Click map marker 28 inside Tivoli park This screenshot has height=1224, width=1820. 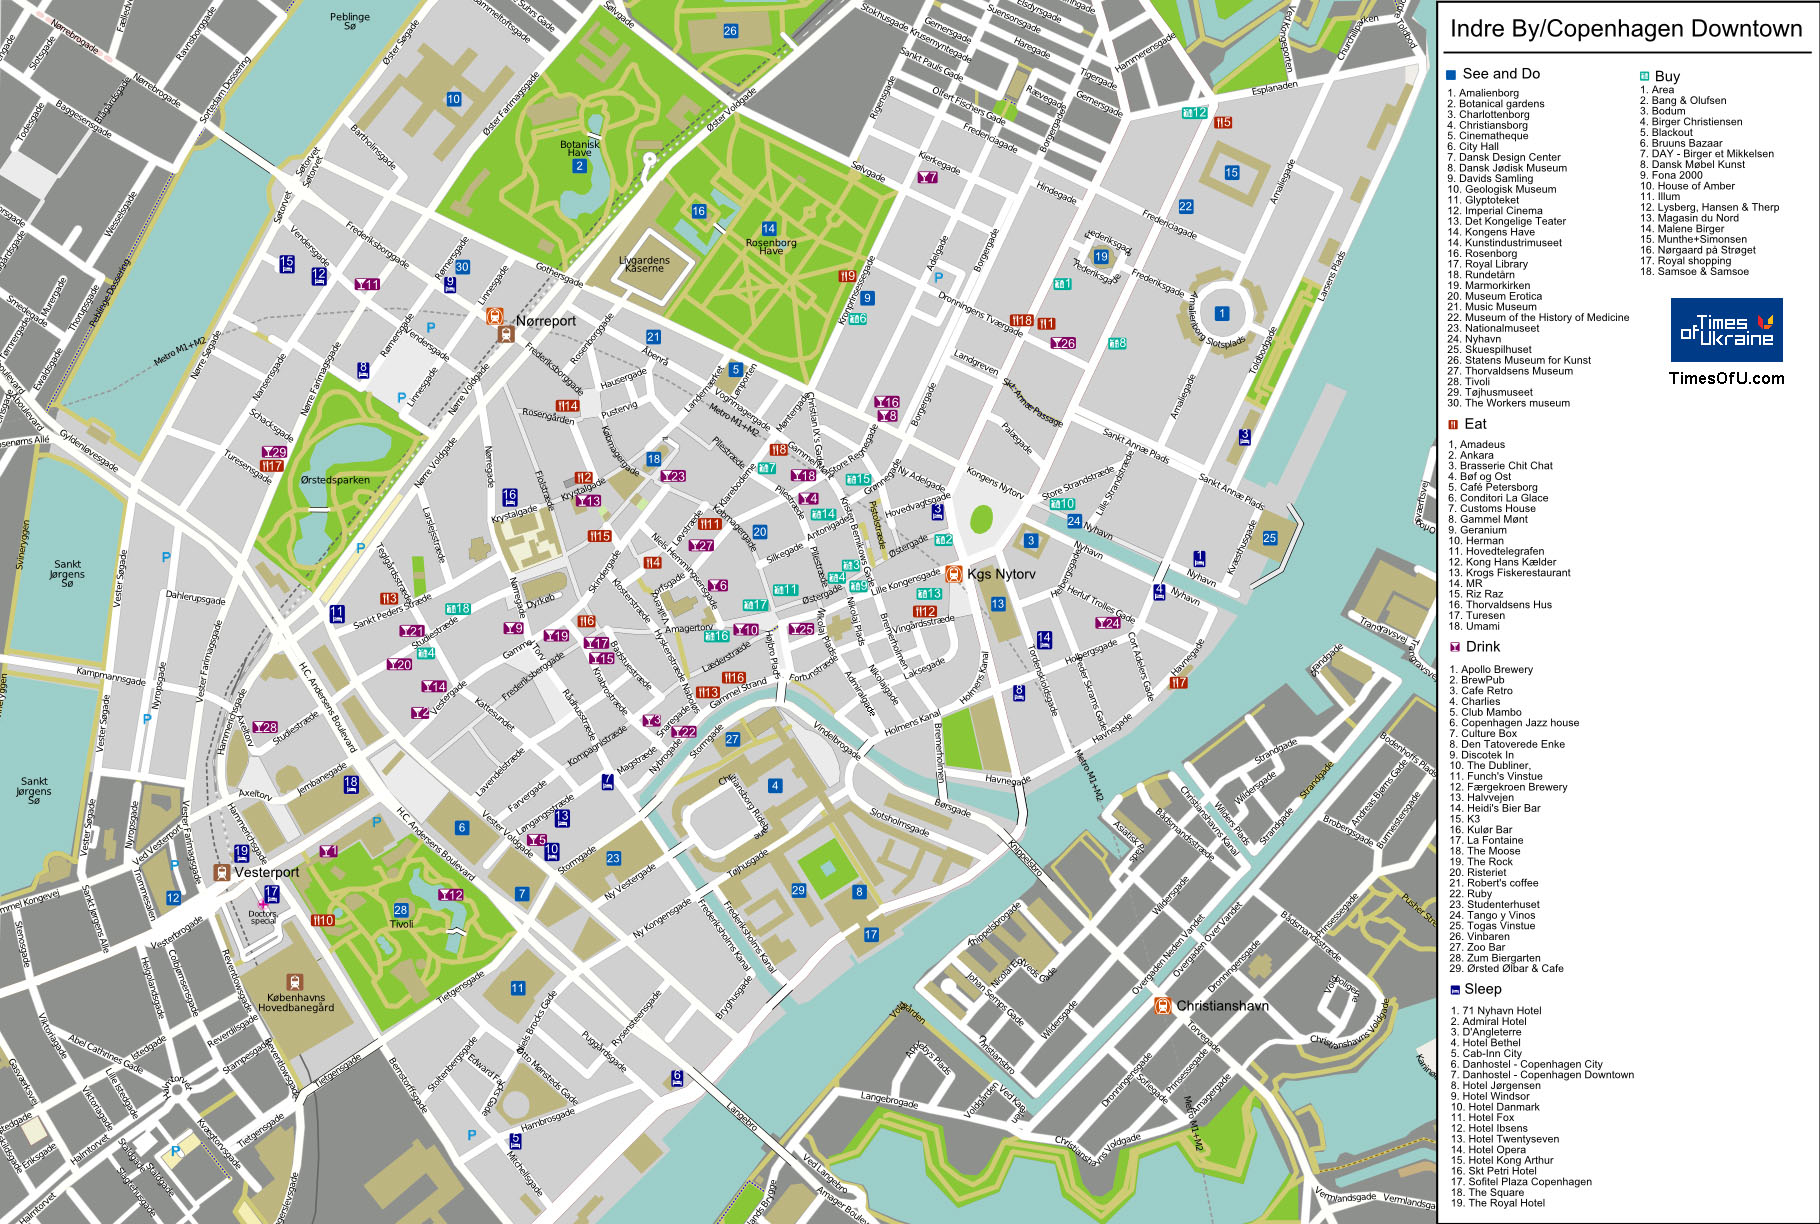click(x=401, y=910)
